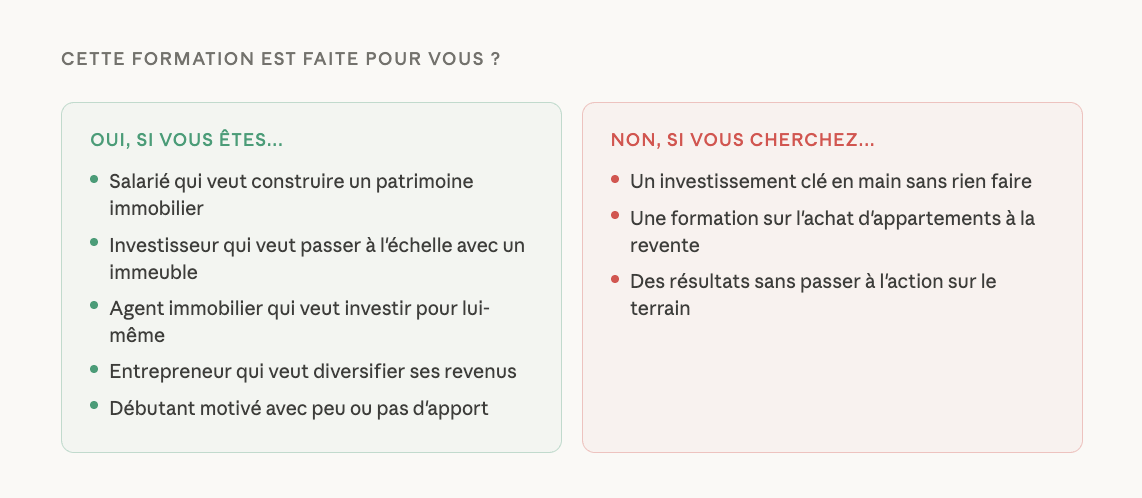Select the "Salarié qui veut construire un patrimoine immobilier" text

291,195
